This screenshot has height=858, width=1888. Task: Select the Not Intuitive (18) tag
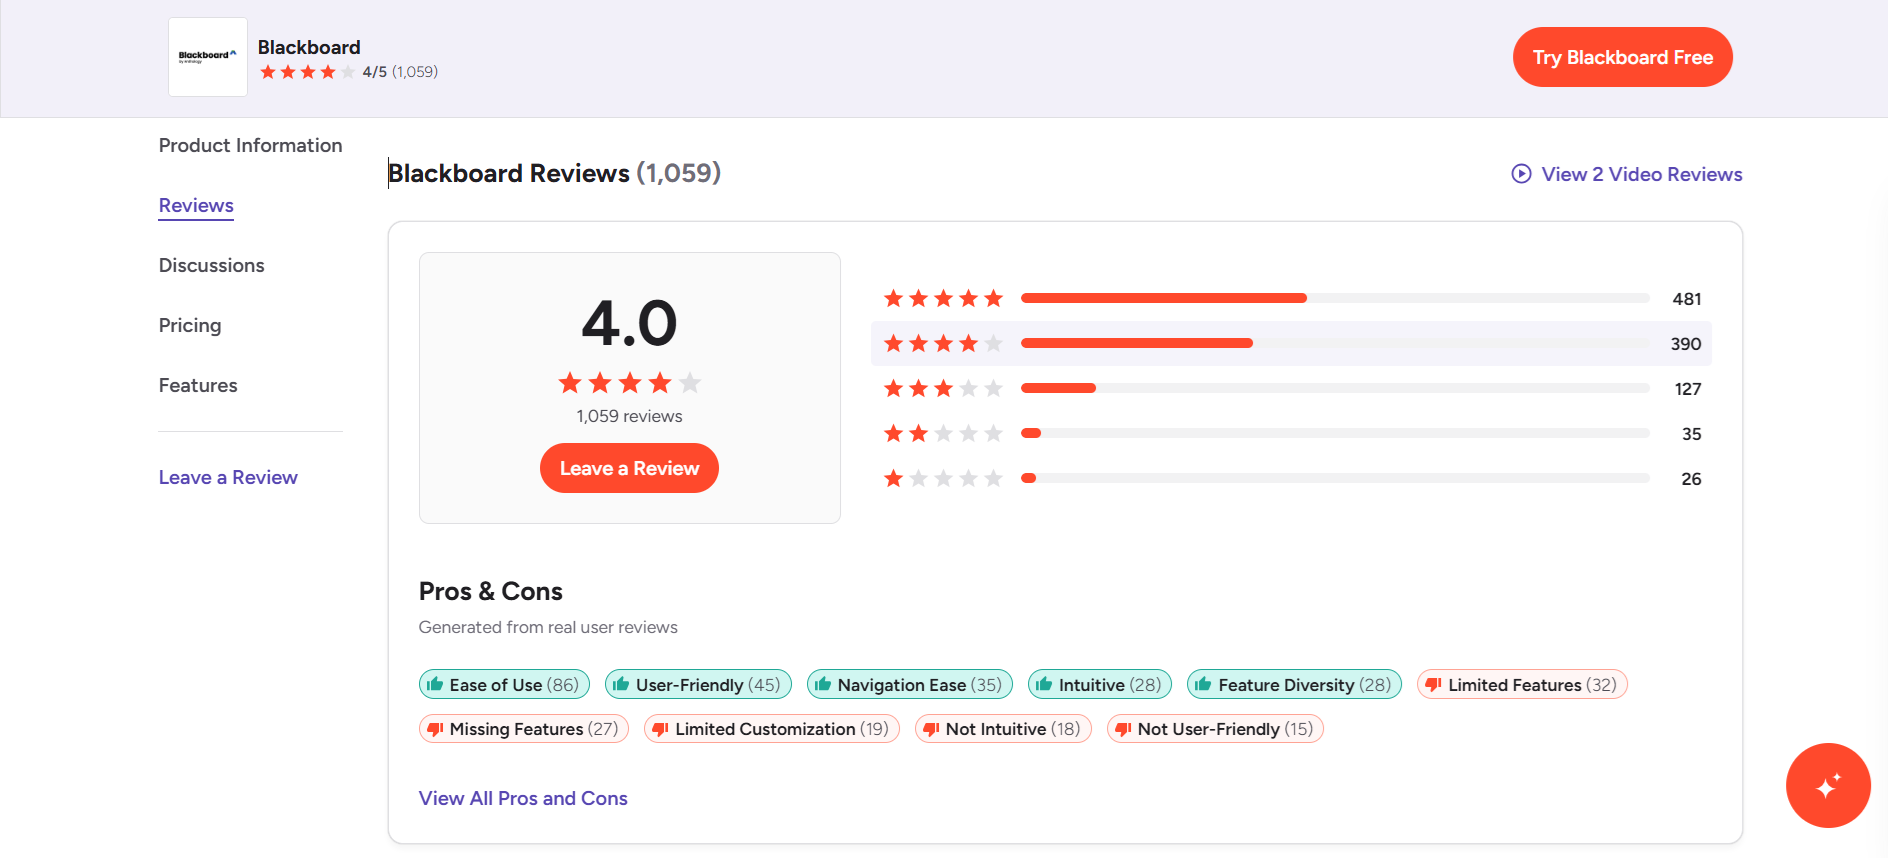coord(1003,728)
